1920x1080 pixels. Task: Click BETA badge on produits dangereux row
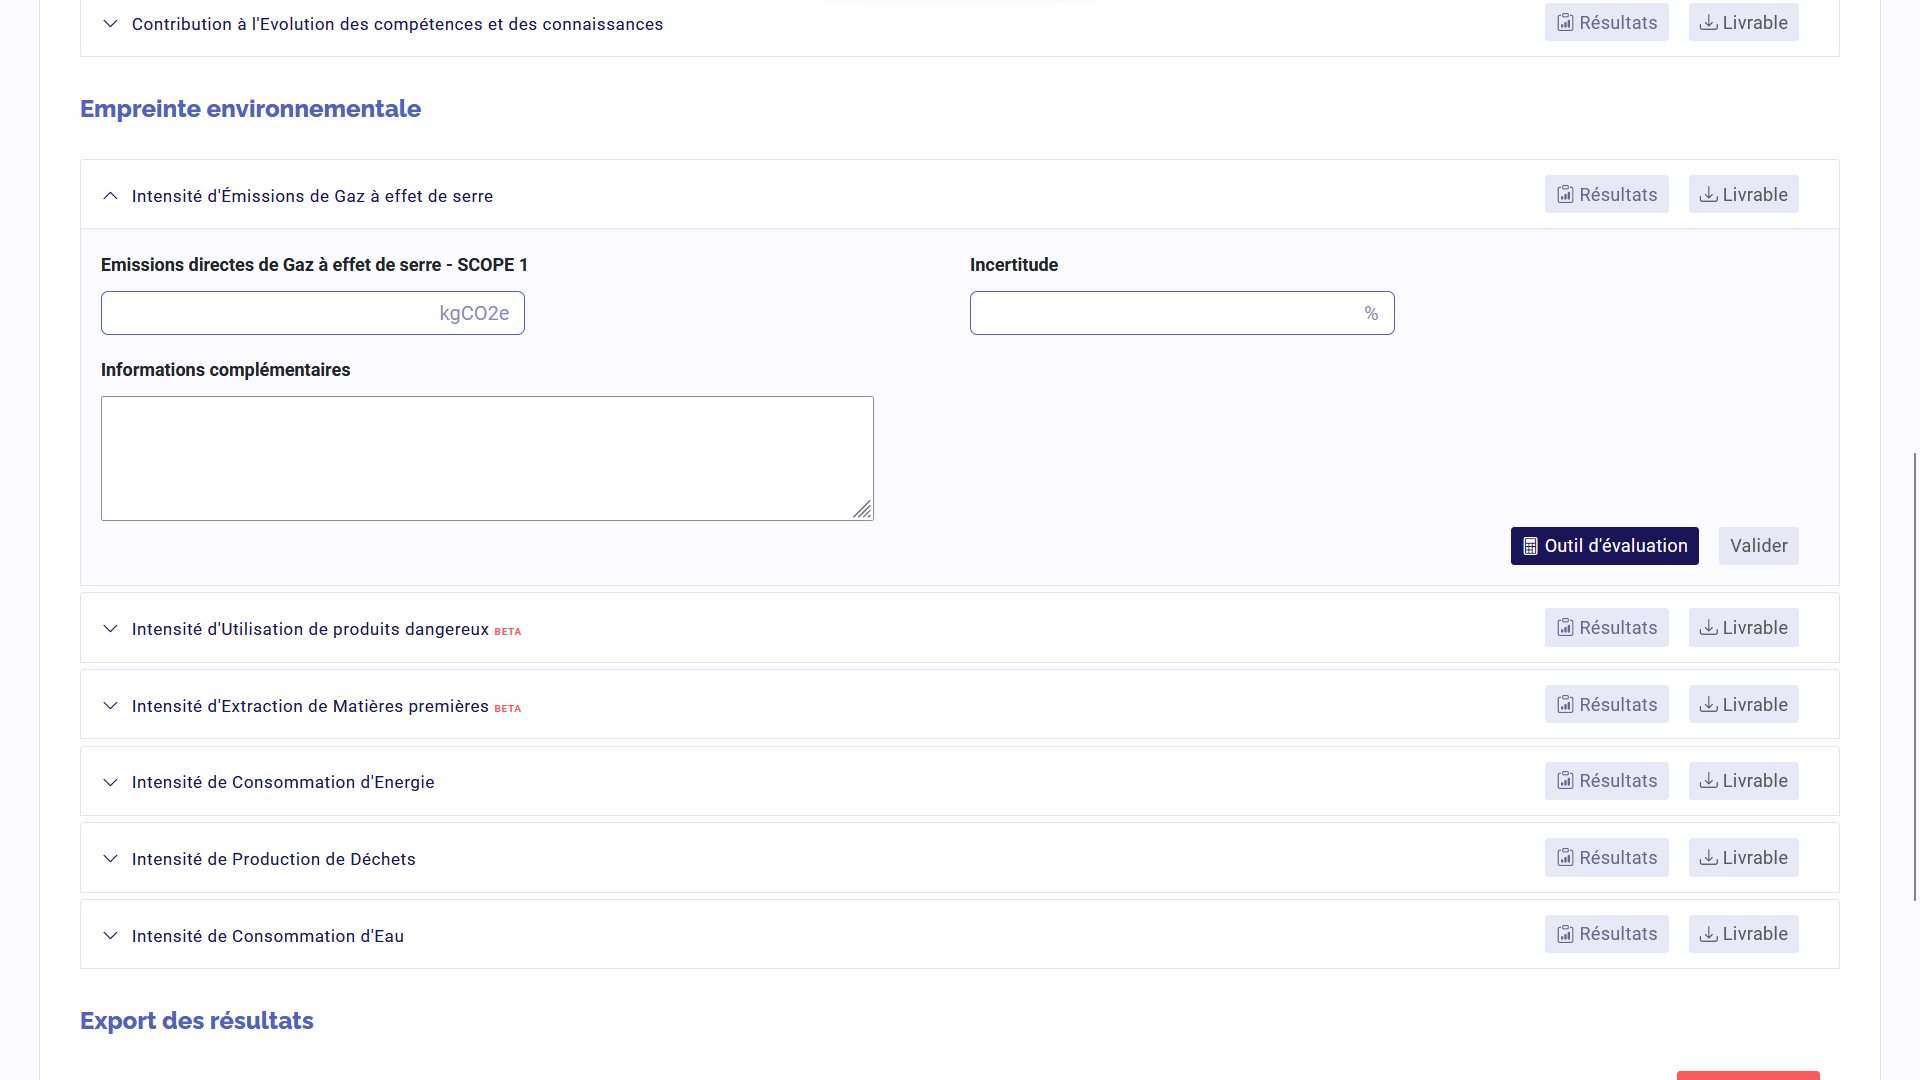[508, 631]
